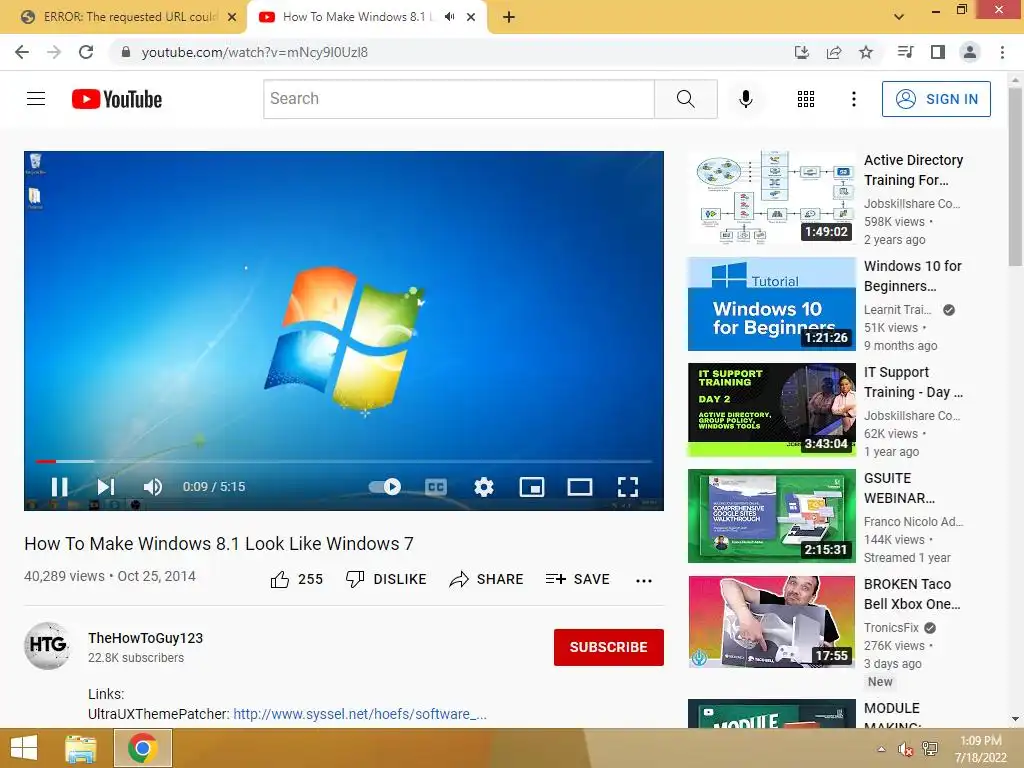Click Chrome icon in taskbar

tap(142, 748)
